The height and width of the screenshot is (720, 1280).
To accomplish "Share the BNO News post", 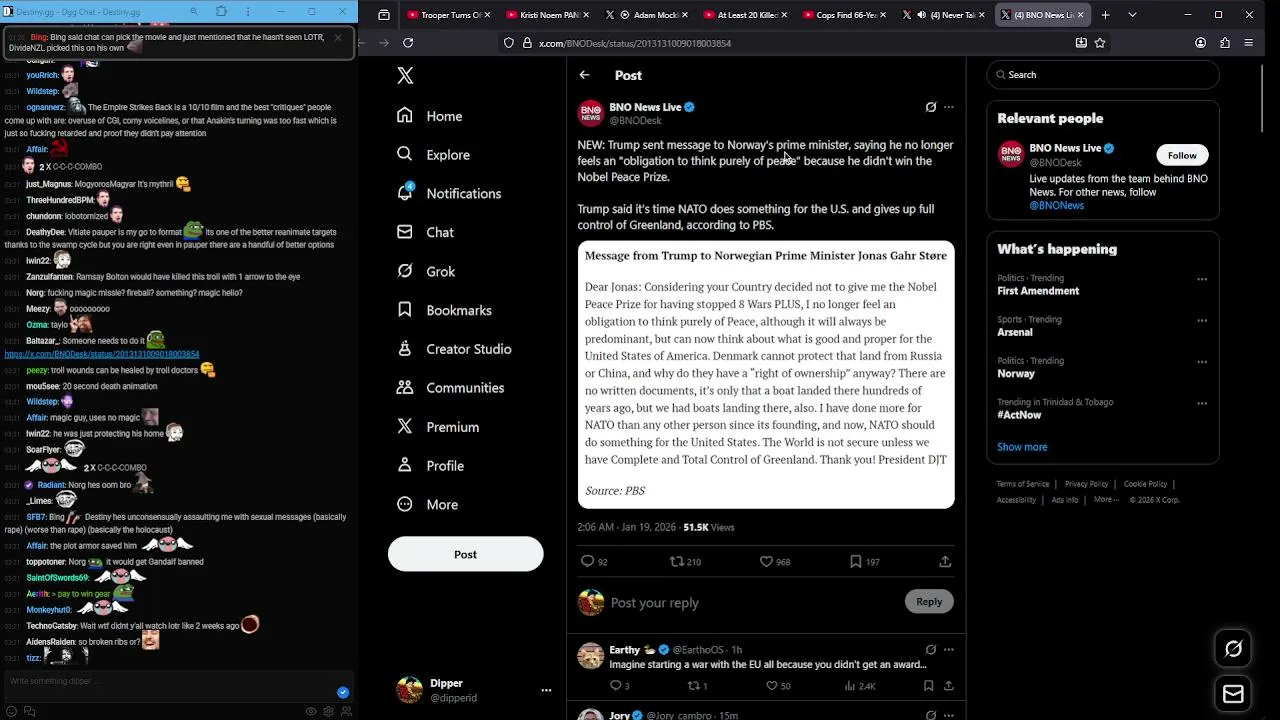I will point(945,562).
